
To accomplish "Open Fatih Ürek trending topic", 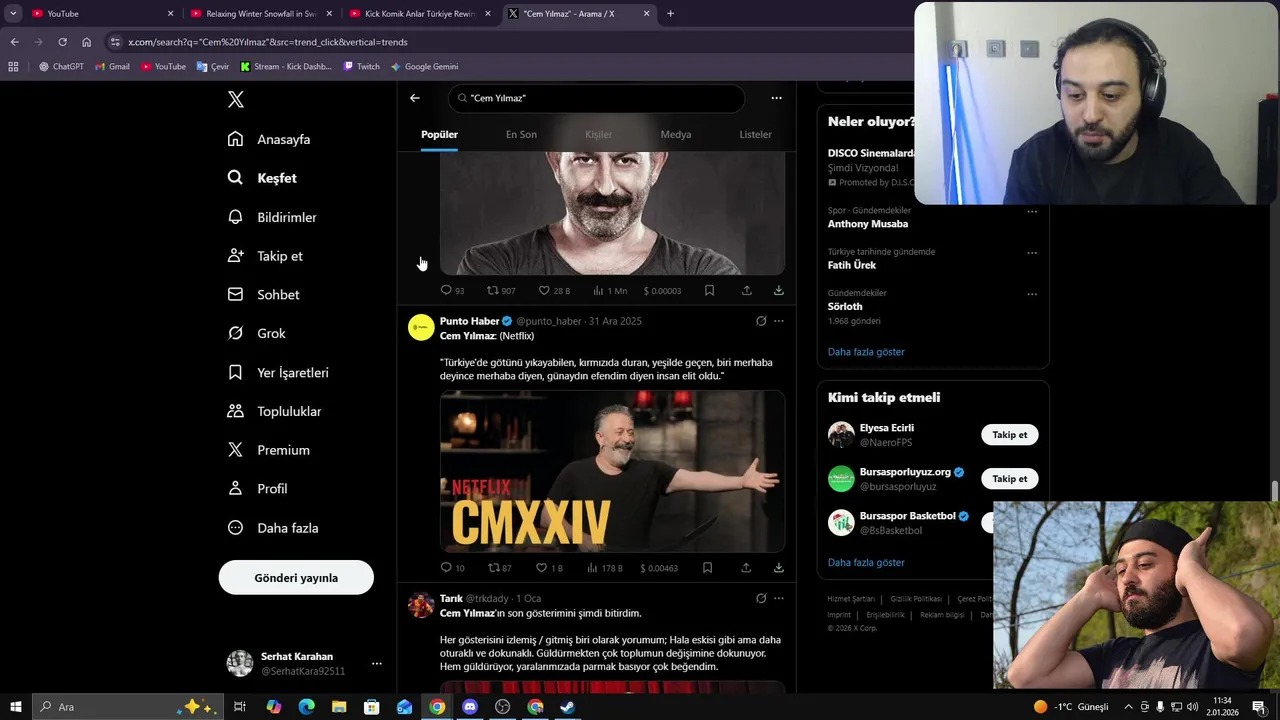I will click(852, 265).
